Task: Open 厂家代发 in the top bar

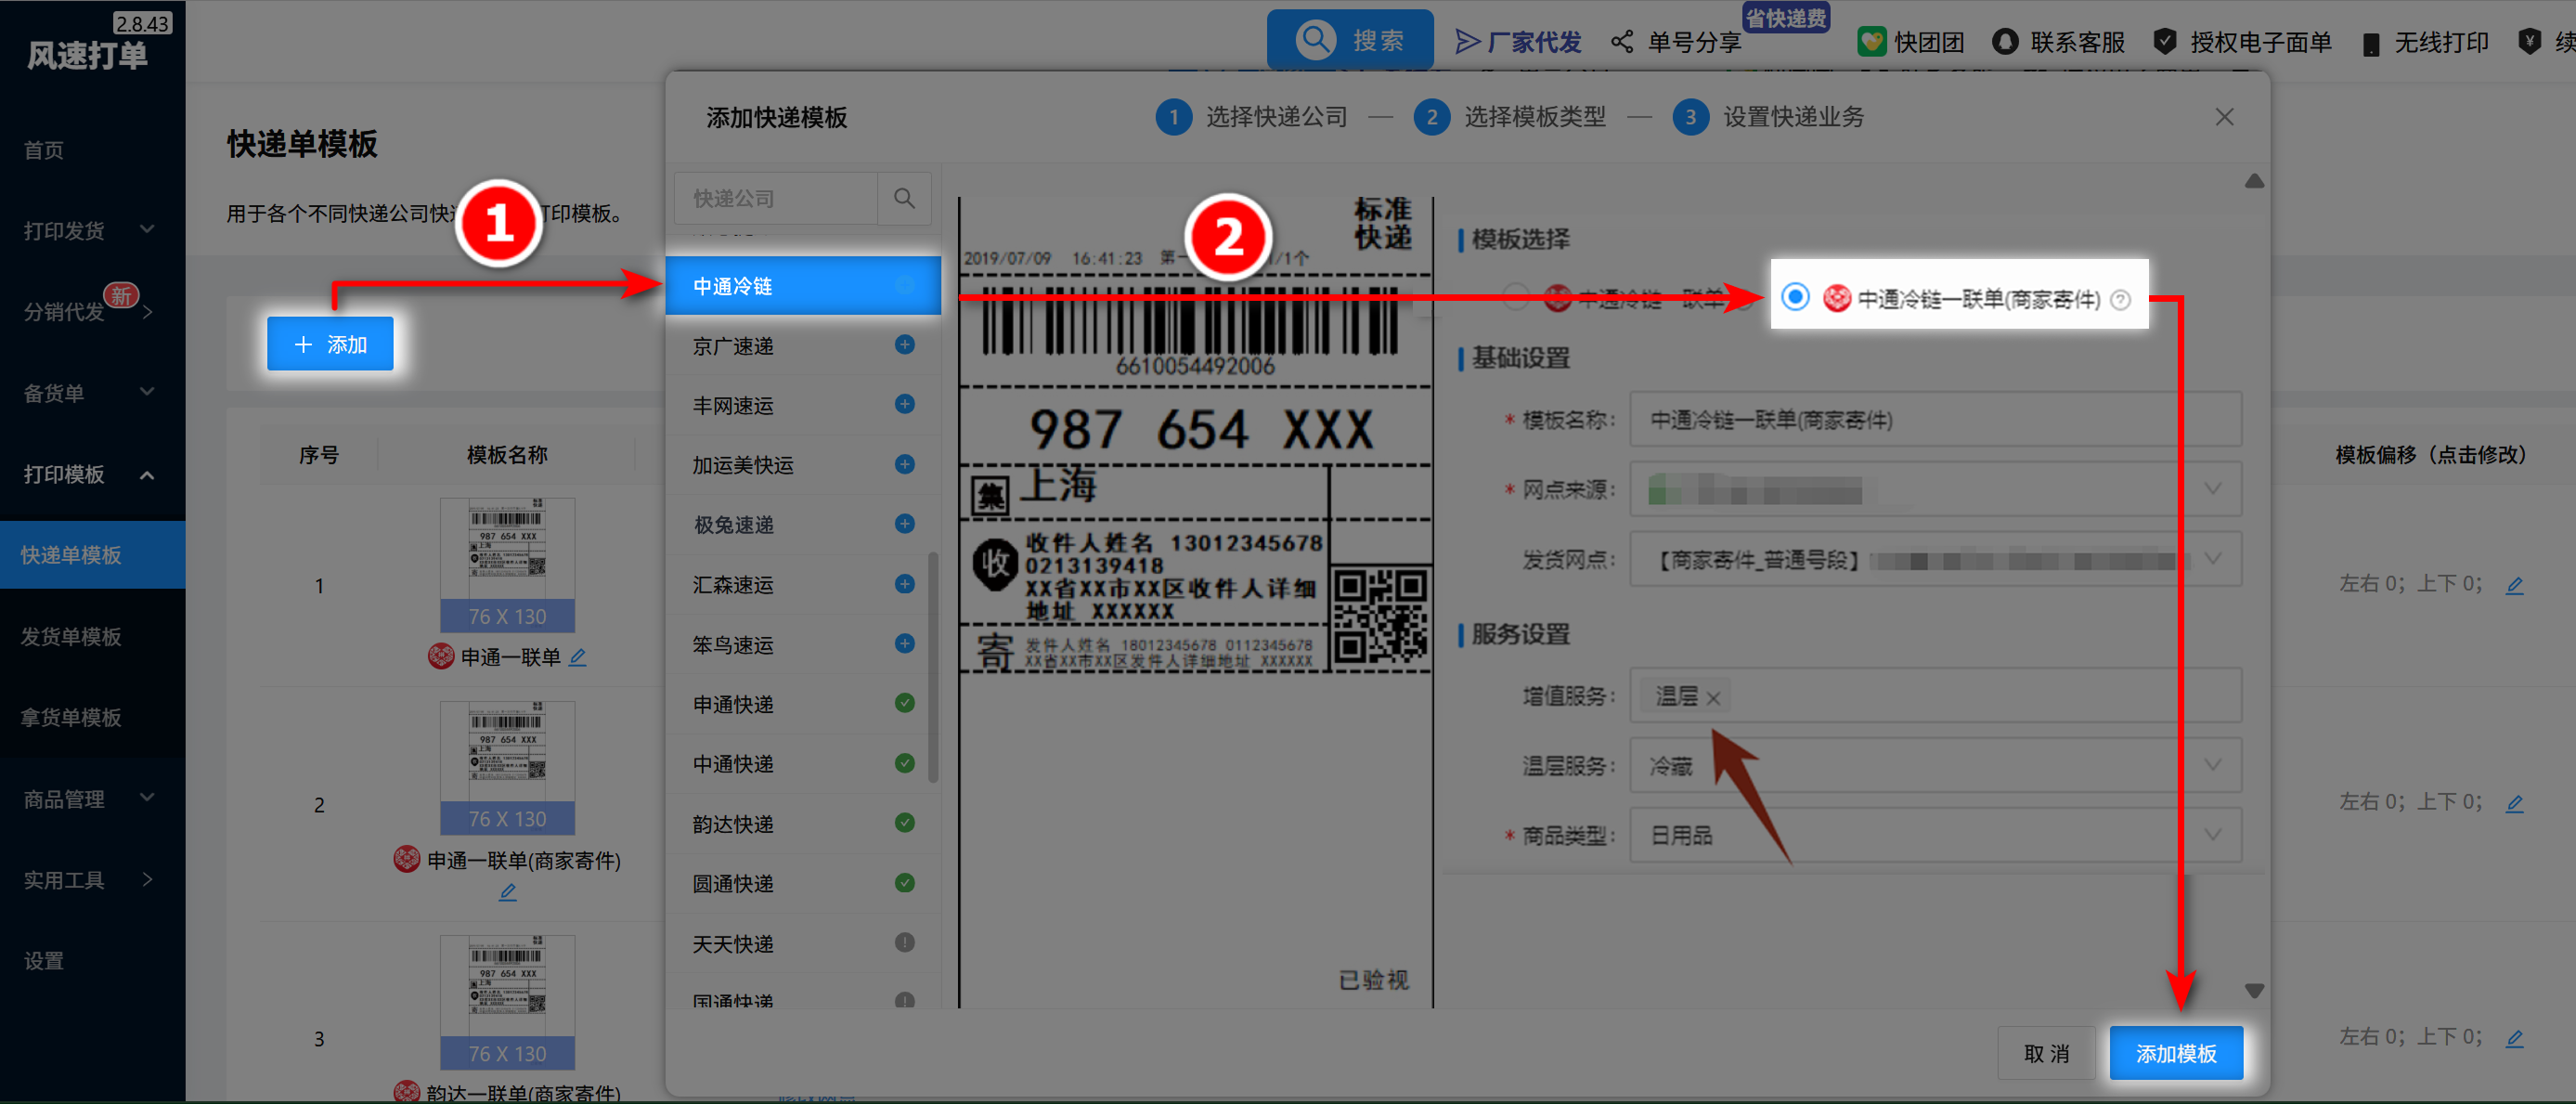Action: [1518, 42]
